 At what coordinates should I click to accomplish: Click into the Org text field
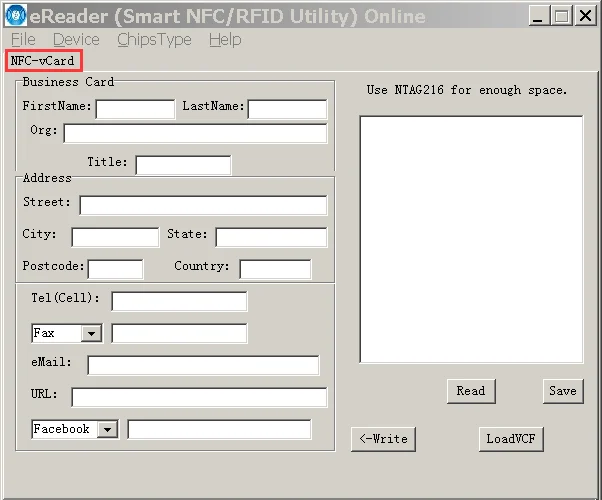pyautogui.click(x=195, y=133)
